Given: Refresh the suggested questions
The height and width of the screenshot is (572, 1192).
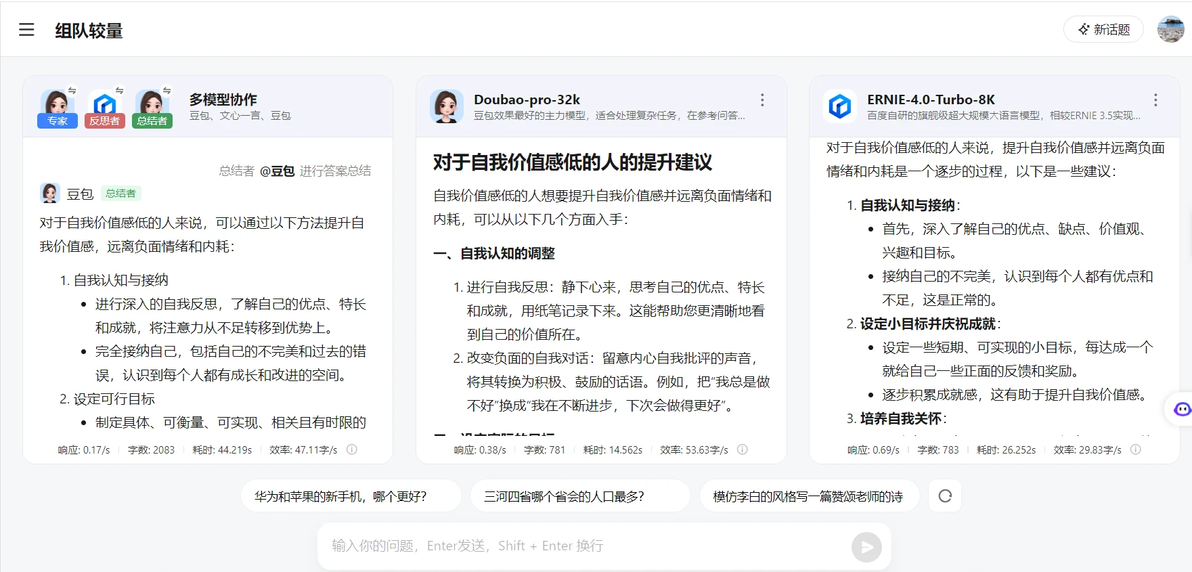Looking at the screenshot, I should (945, 496).
